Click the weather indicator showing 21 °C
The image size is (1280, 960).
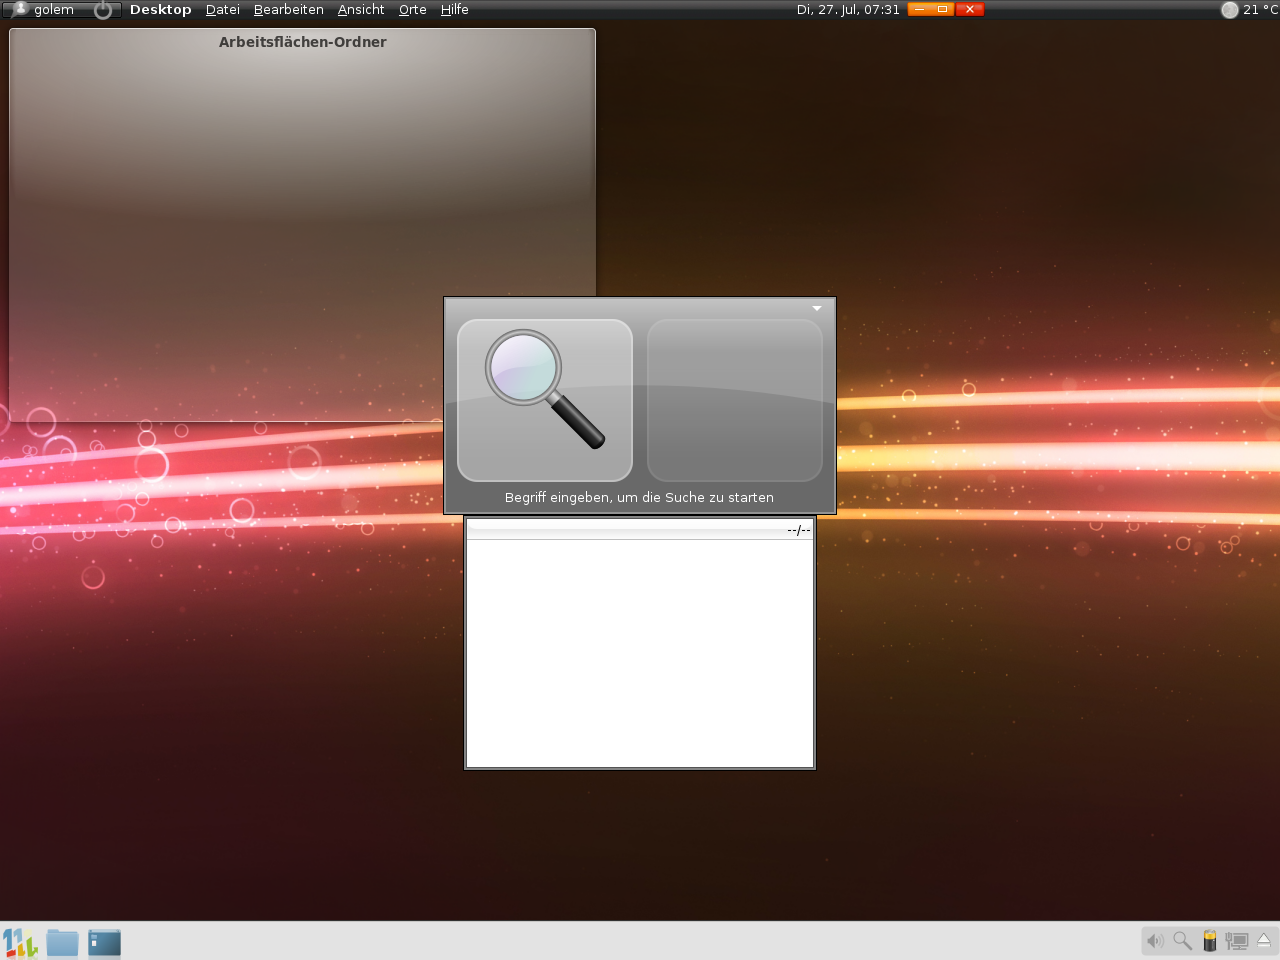1248,10
